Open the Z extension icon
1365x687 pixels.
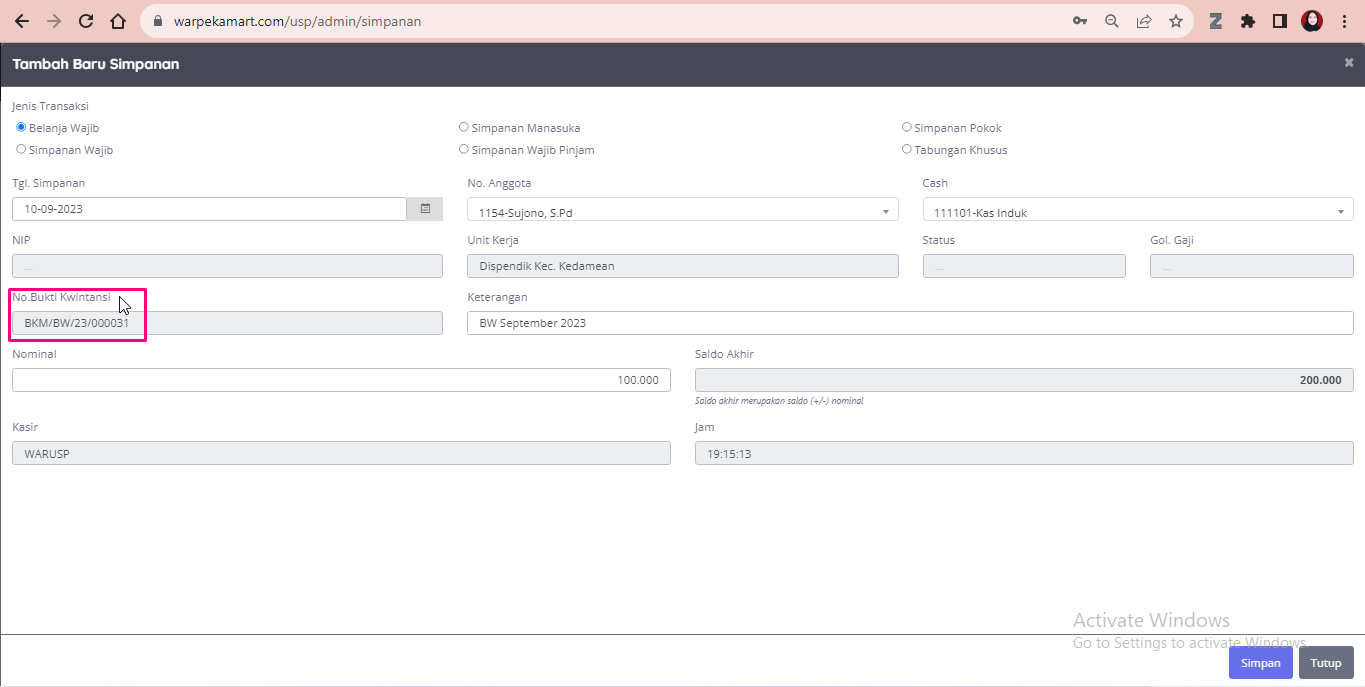1216,21
